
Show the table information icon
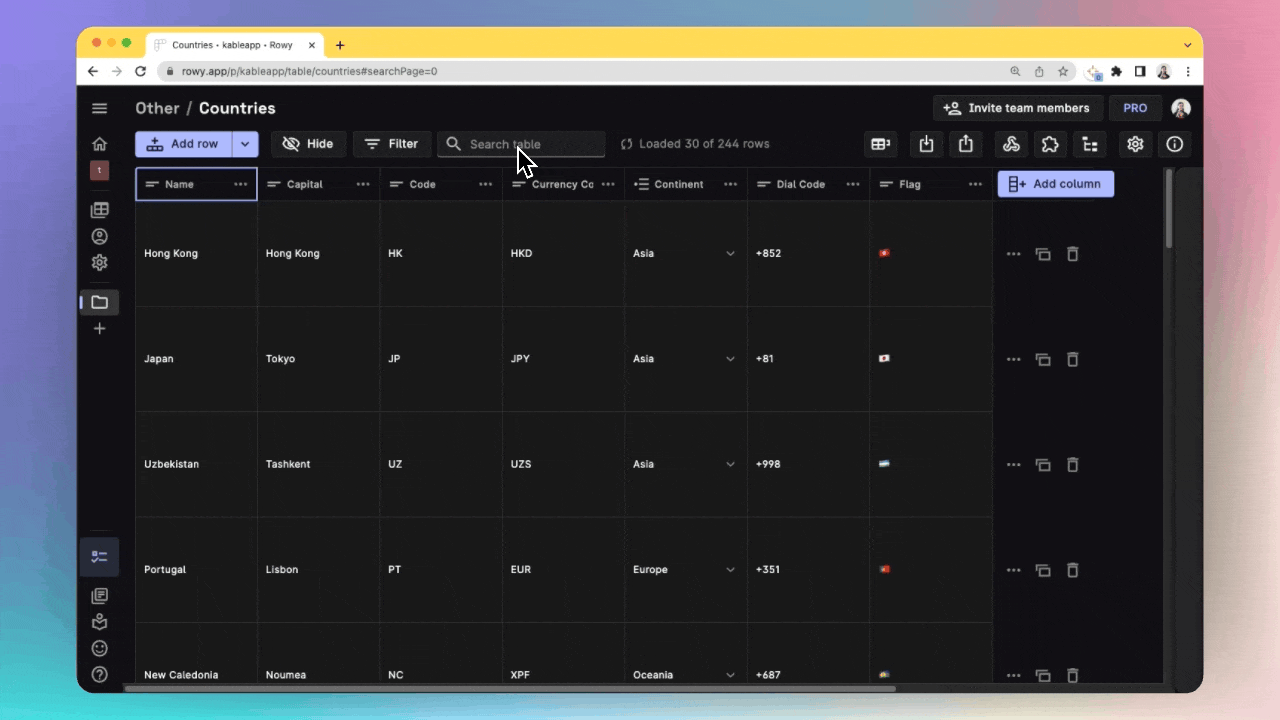pyautogui.click(x=1174, y=144)
